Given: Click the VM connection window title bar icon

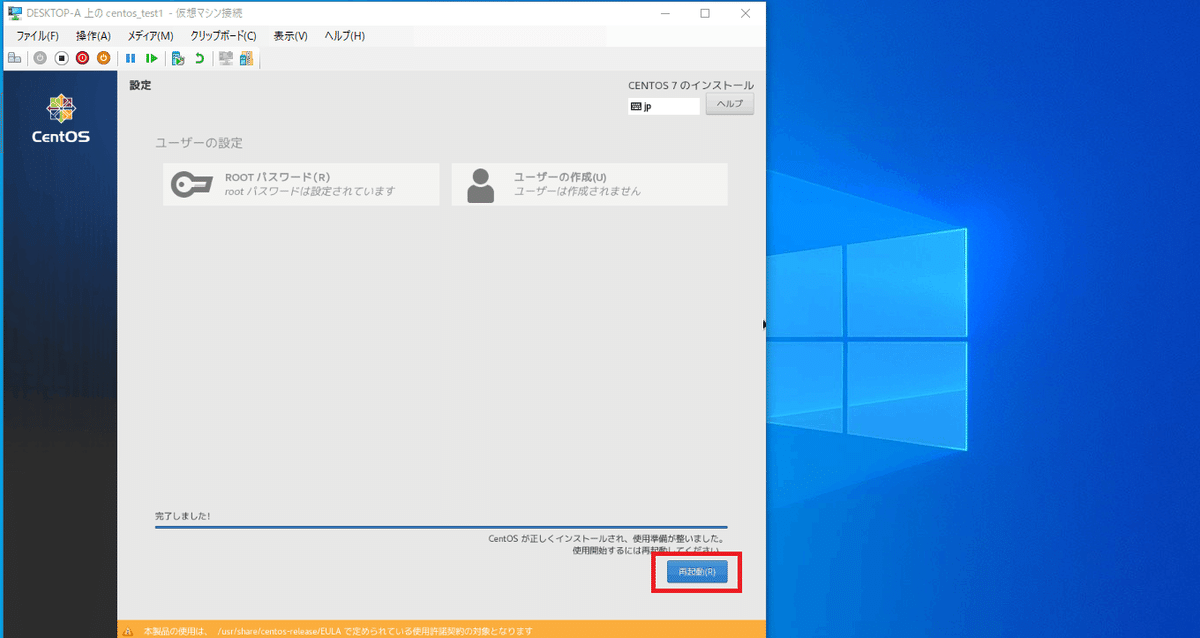Looking at the screenshot, I should click(15, 13).
